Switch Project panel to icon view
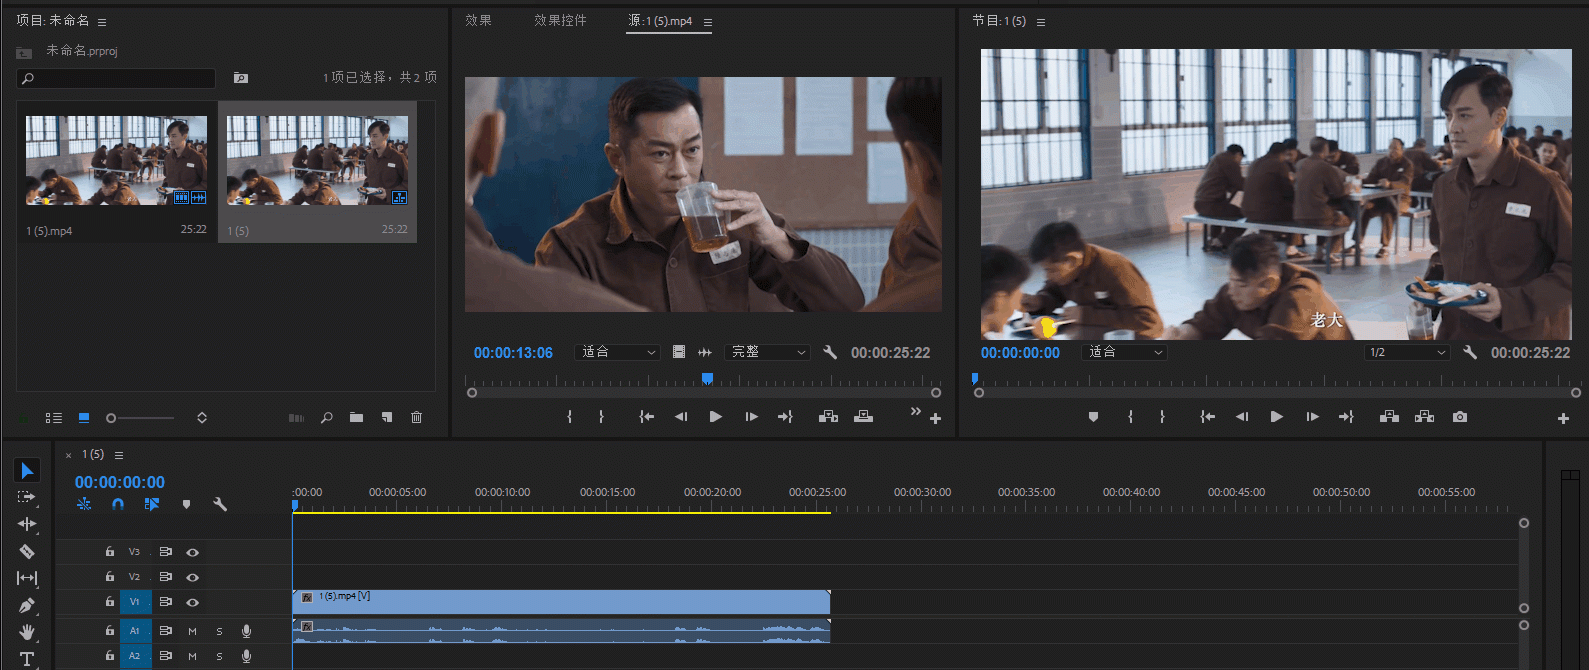1589x670 pixels. point(84,418)
